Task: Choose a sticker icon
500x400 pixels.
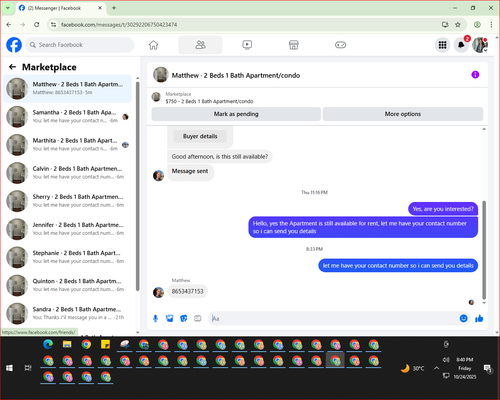Action: click(x=184, y=318)
